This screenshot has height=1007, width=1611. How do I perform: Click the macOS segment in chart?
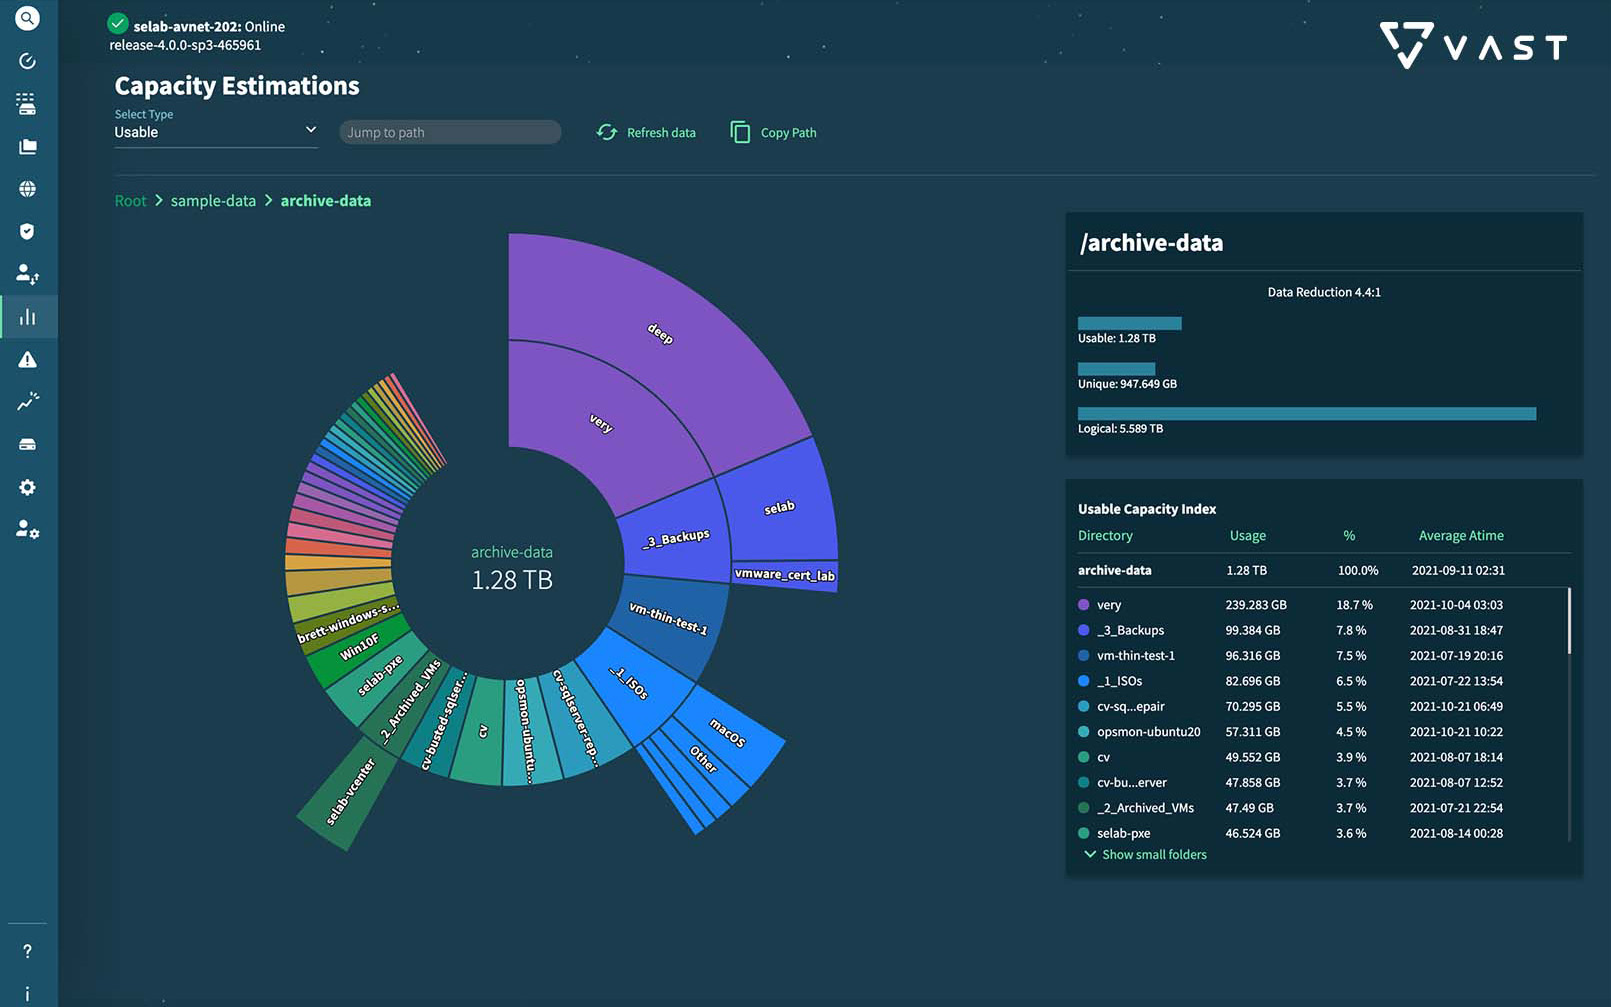click(x=728, y=733)
